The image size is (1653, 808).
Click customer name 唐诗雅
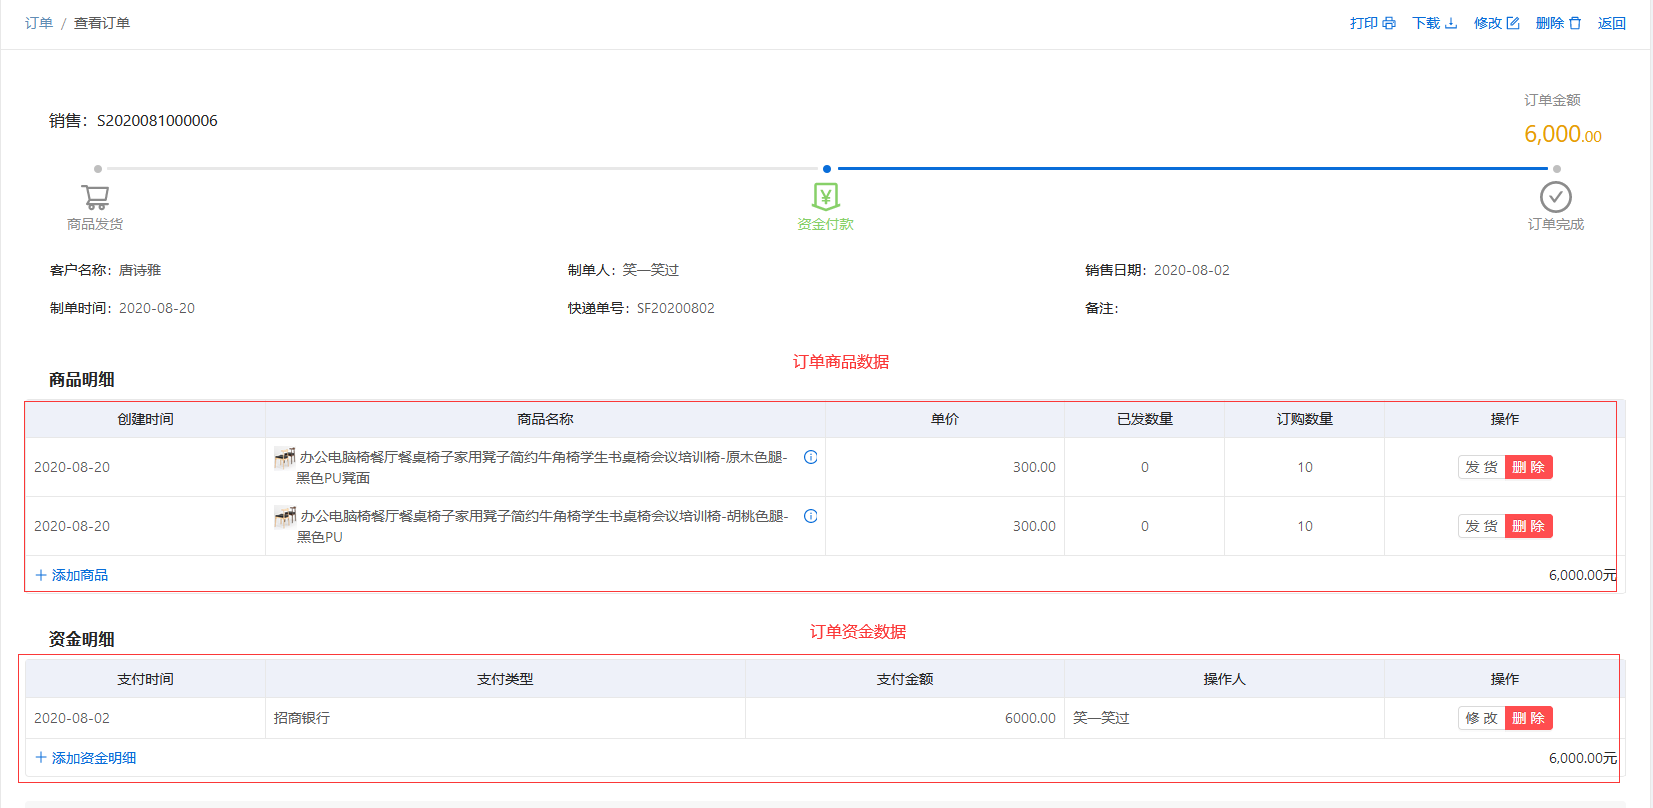pyautogui.click(x=140, y=270)
